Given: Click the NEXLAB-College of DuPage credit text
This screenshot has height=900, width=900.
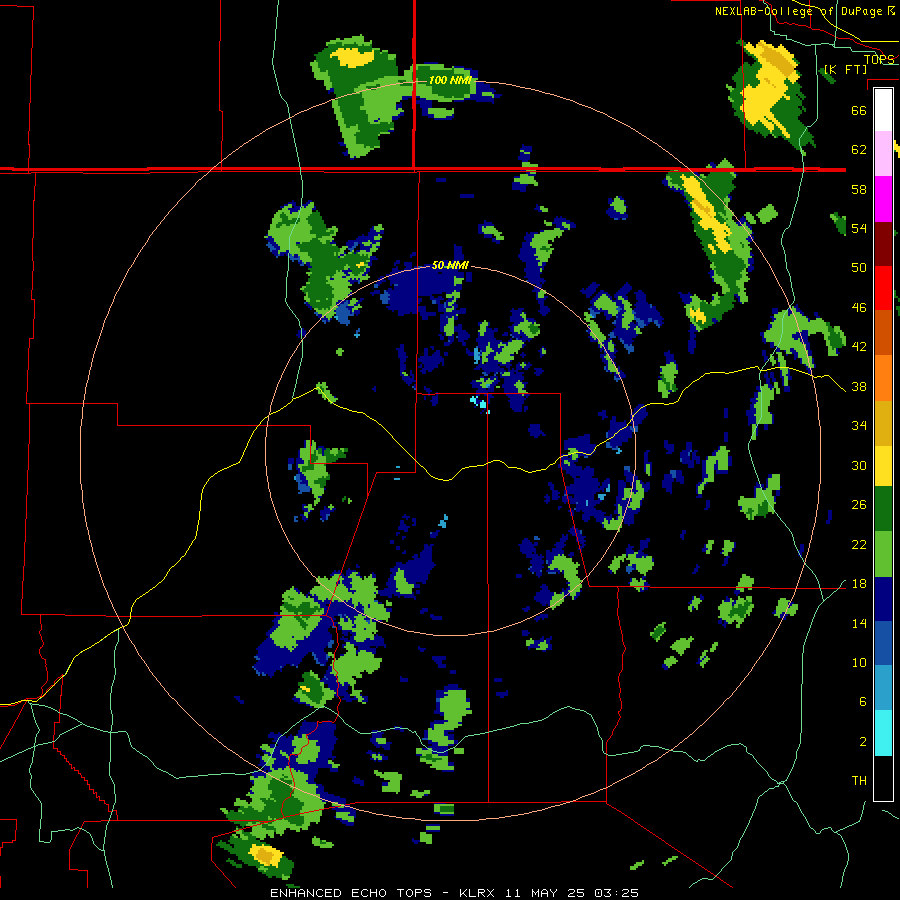Looking at the screenshot, I should (798, 11).
